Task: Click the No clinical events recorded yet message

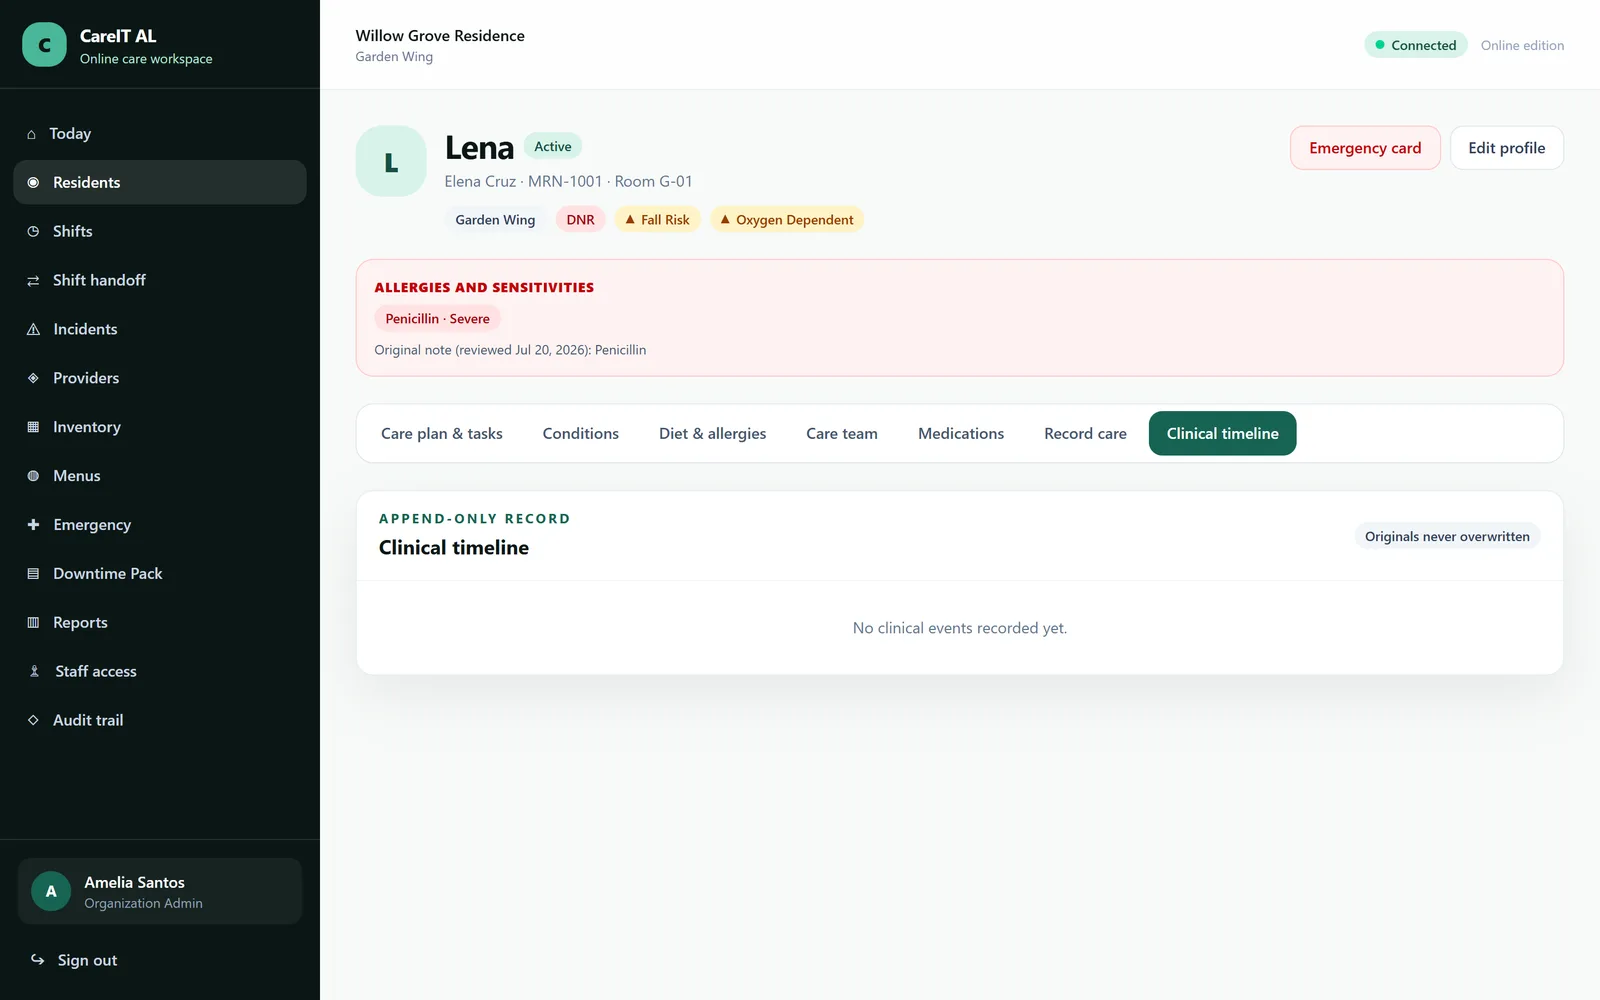Action: pyautogui.click(x=960, y=628)
